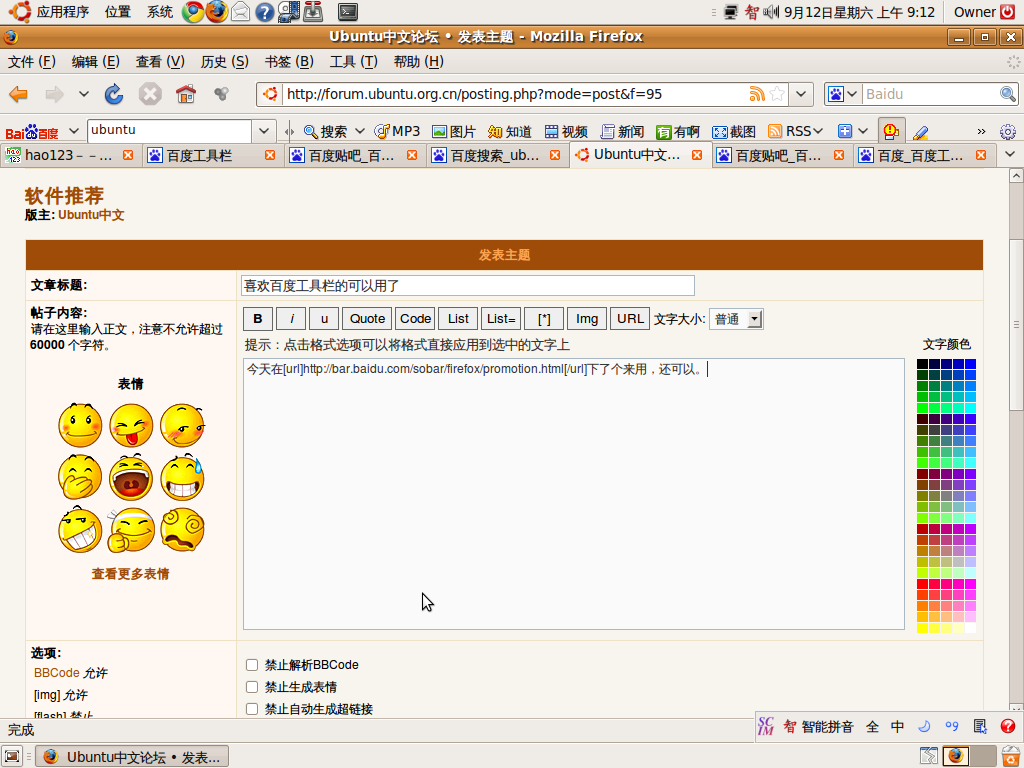Pick the white swatch in 文字颜色
The width and height of the screenshot is (1024, 768).
[970, 628]
